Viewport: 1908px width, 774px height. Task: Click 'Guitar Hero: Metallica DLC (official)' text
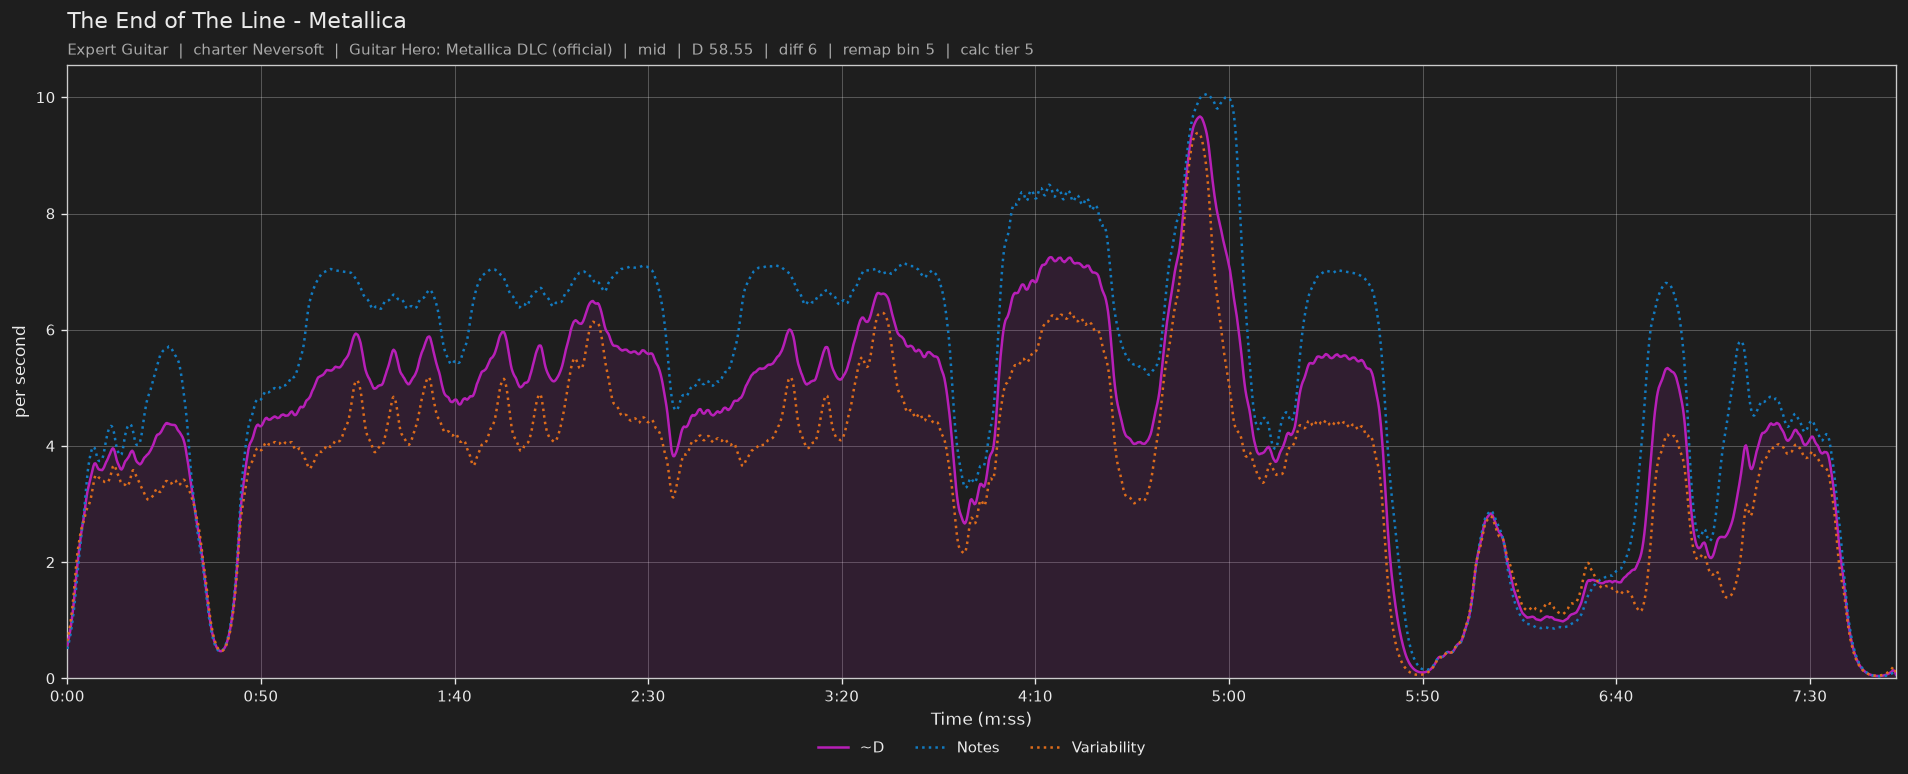point(480,49)
